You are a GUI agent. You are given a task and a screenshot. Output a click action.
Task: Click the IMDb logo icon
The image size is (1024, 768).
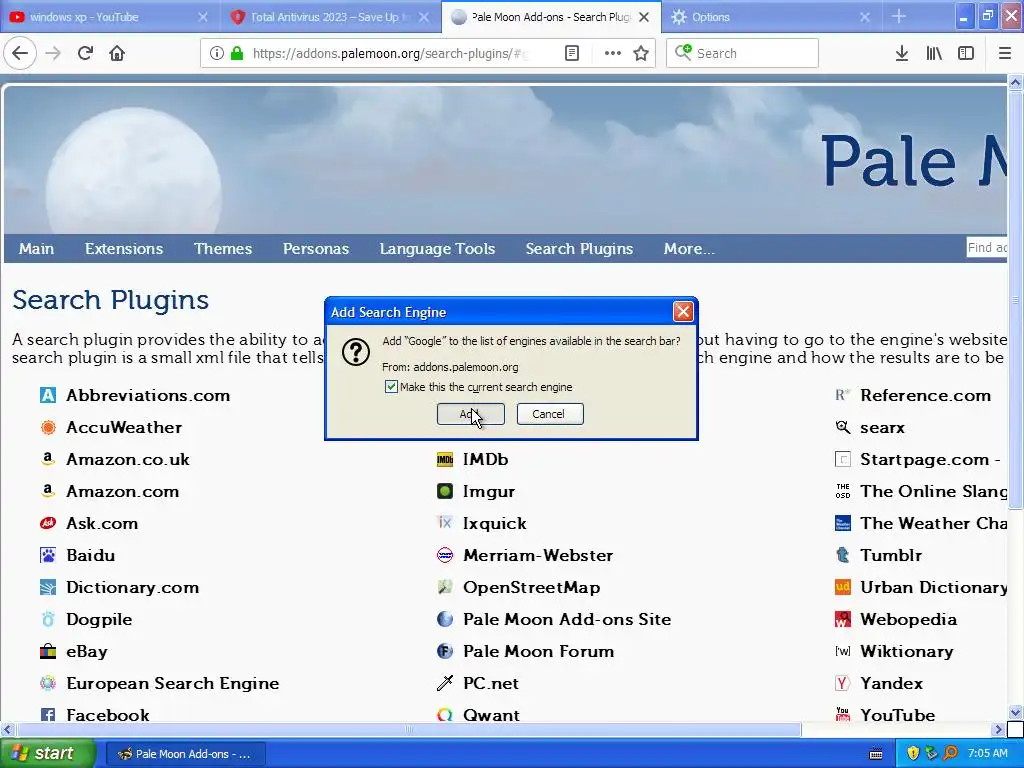click(x=445, y=460)
